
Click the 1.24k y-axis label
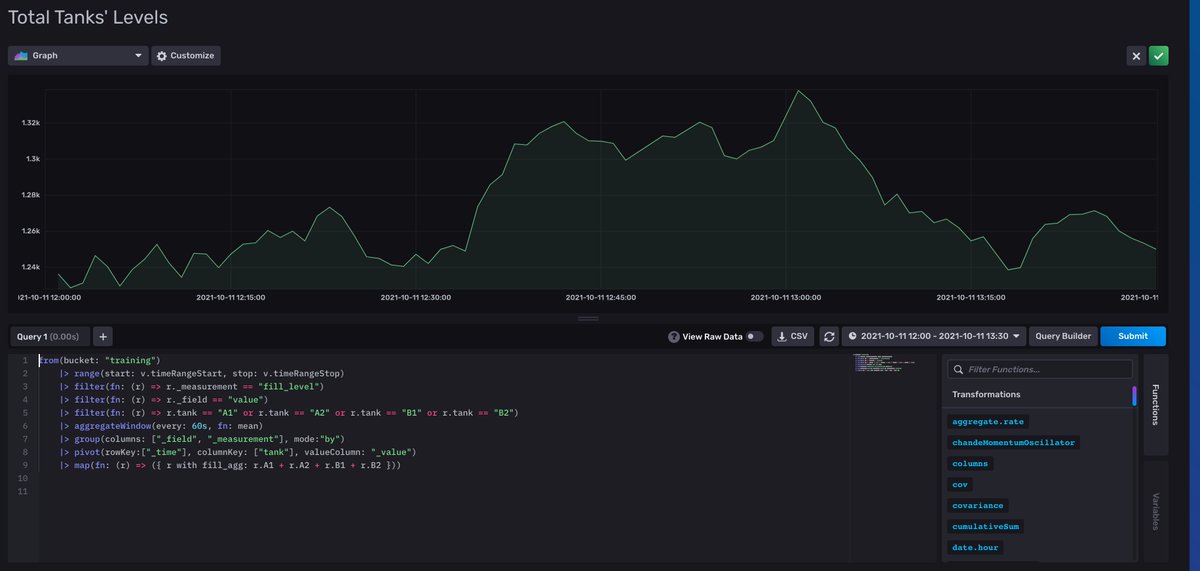[x=30, y=267]
